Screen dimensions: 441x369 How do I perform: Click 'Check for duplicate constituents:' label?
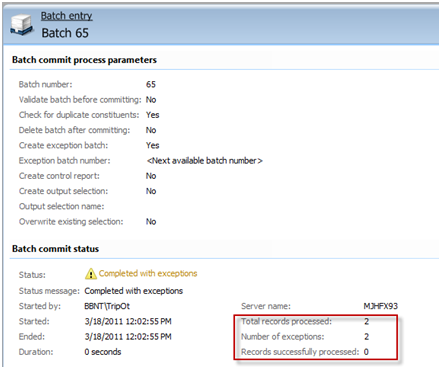[79, 115]
